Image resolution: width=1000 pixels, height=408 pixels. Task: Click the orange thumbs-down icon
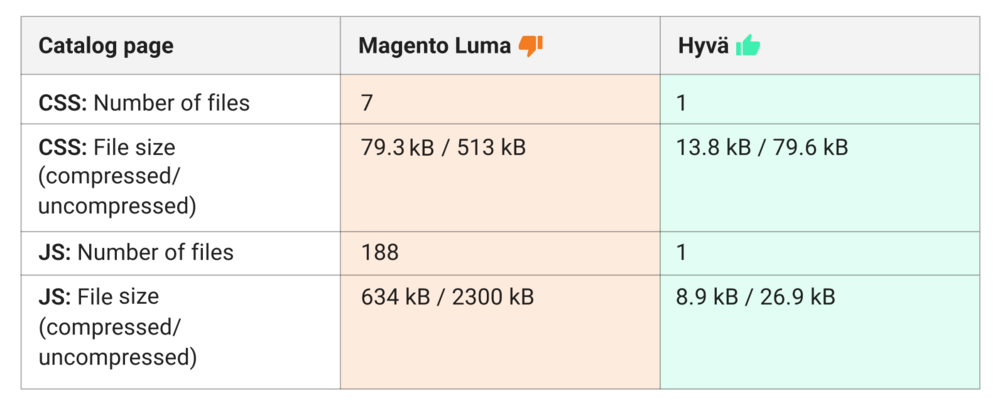pos(531,45)
